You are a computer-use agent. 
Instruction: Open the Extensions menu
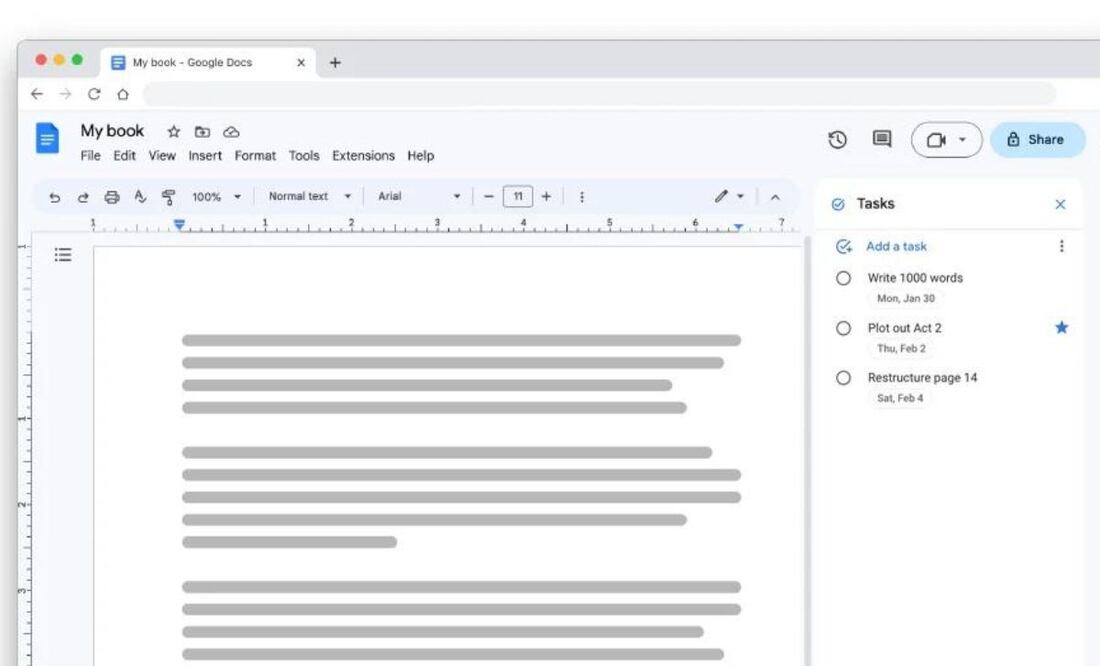[x=363, y=156]
